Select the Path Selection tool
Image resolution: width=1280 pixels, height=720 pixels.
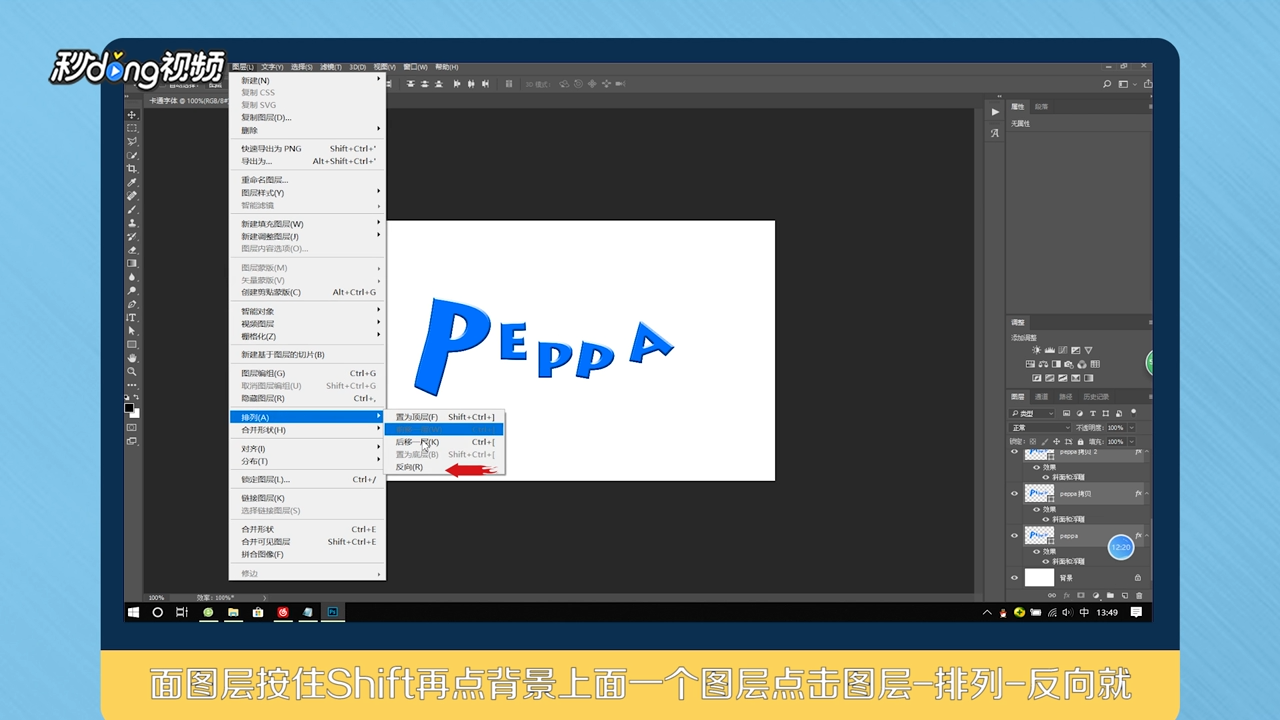(x=131, y=331)
